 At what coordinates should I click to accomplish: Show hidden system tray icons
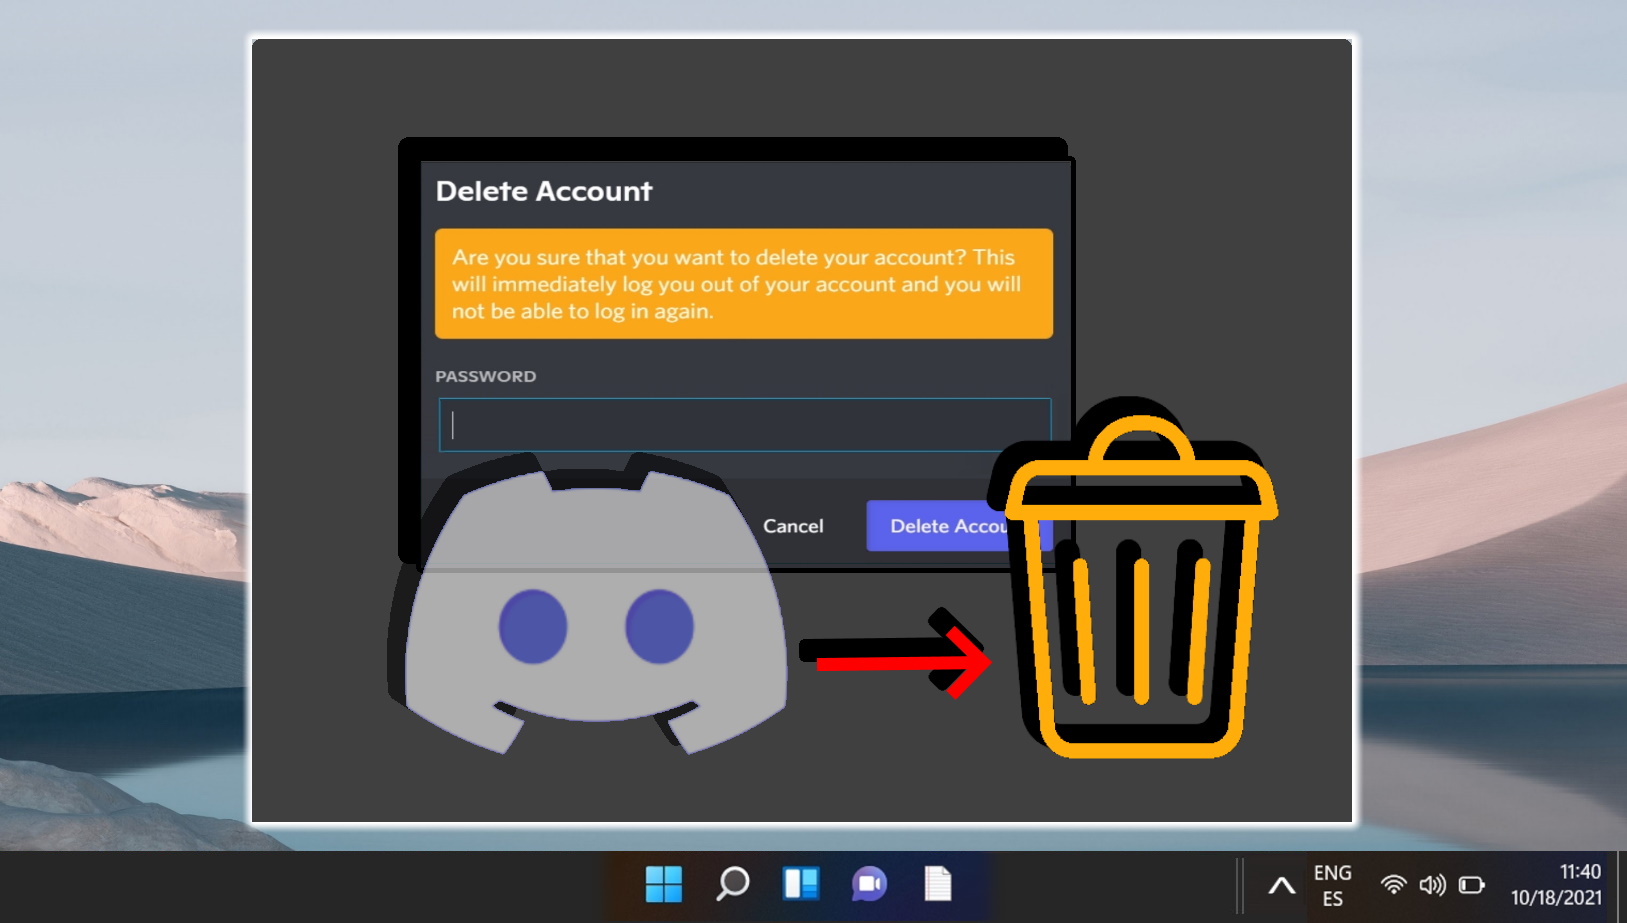[x=1282, y=885]
